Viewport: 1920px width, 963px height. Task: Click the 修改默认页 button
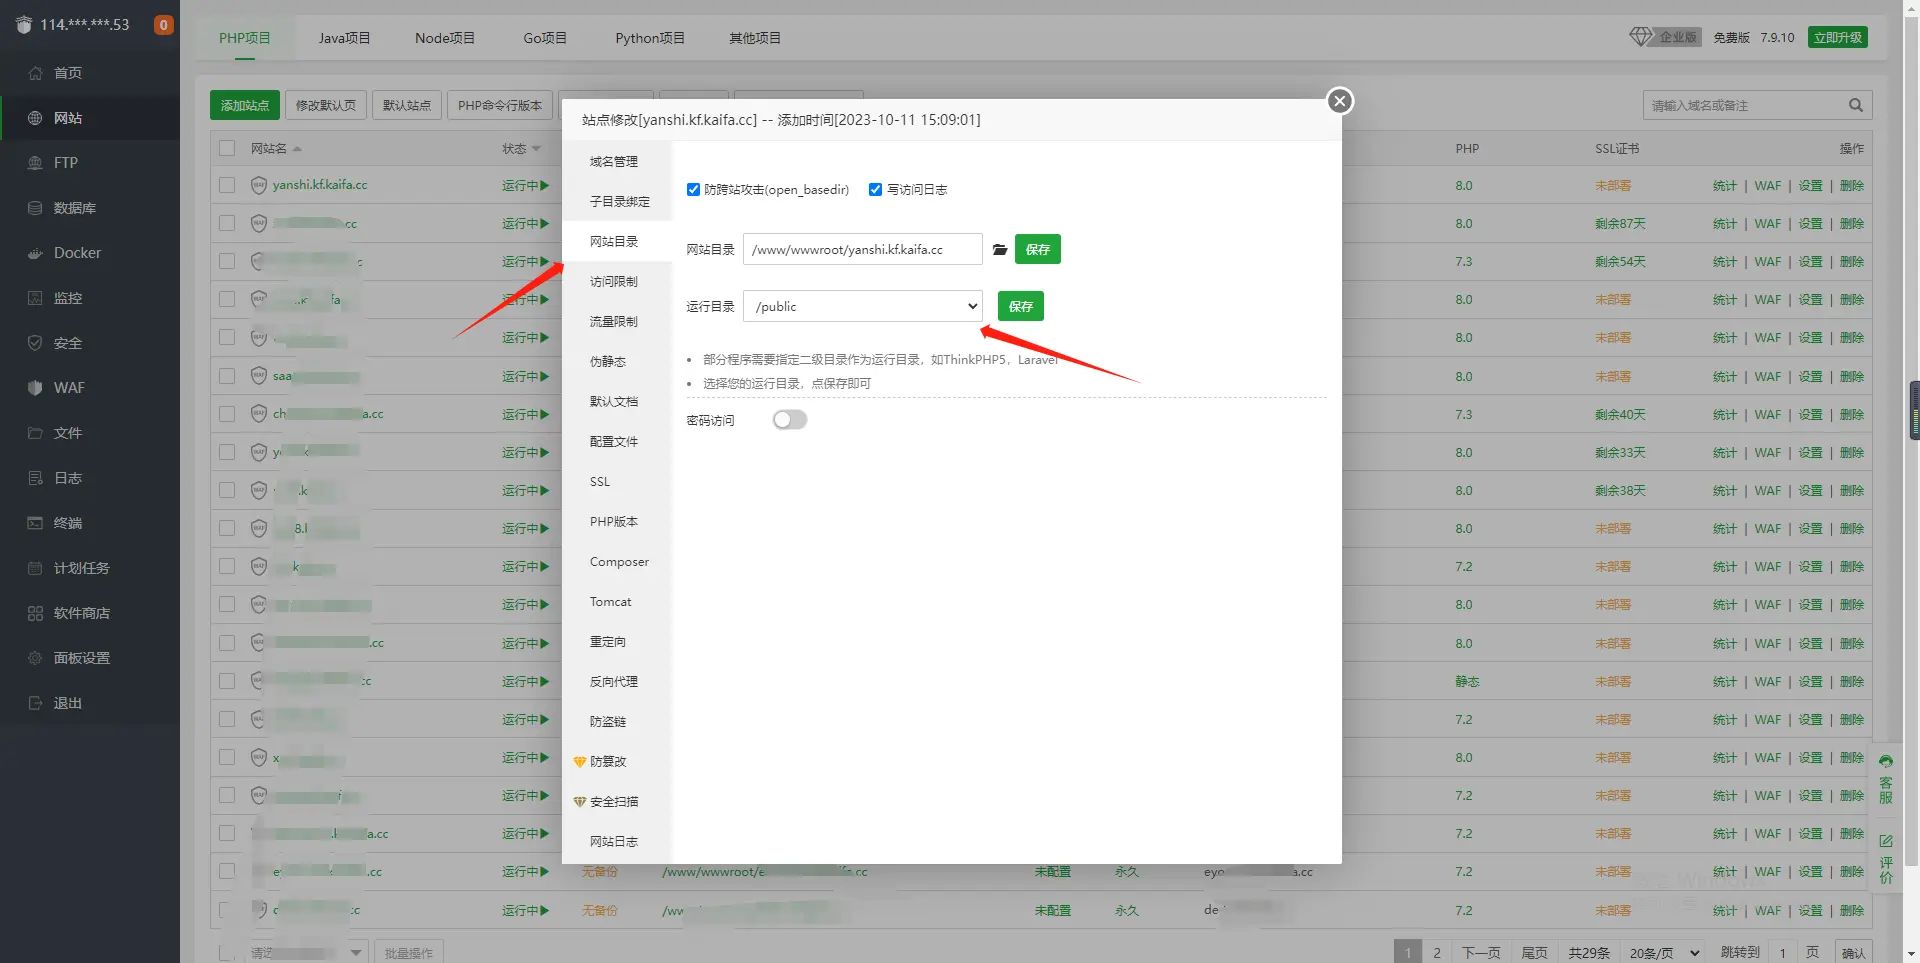point(326,105)
